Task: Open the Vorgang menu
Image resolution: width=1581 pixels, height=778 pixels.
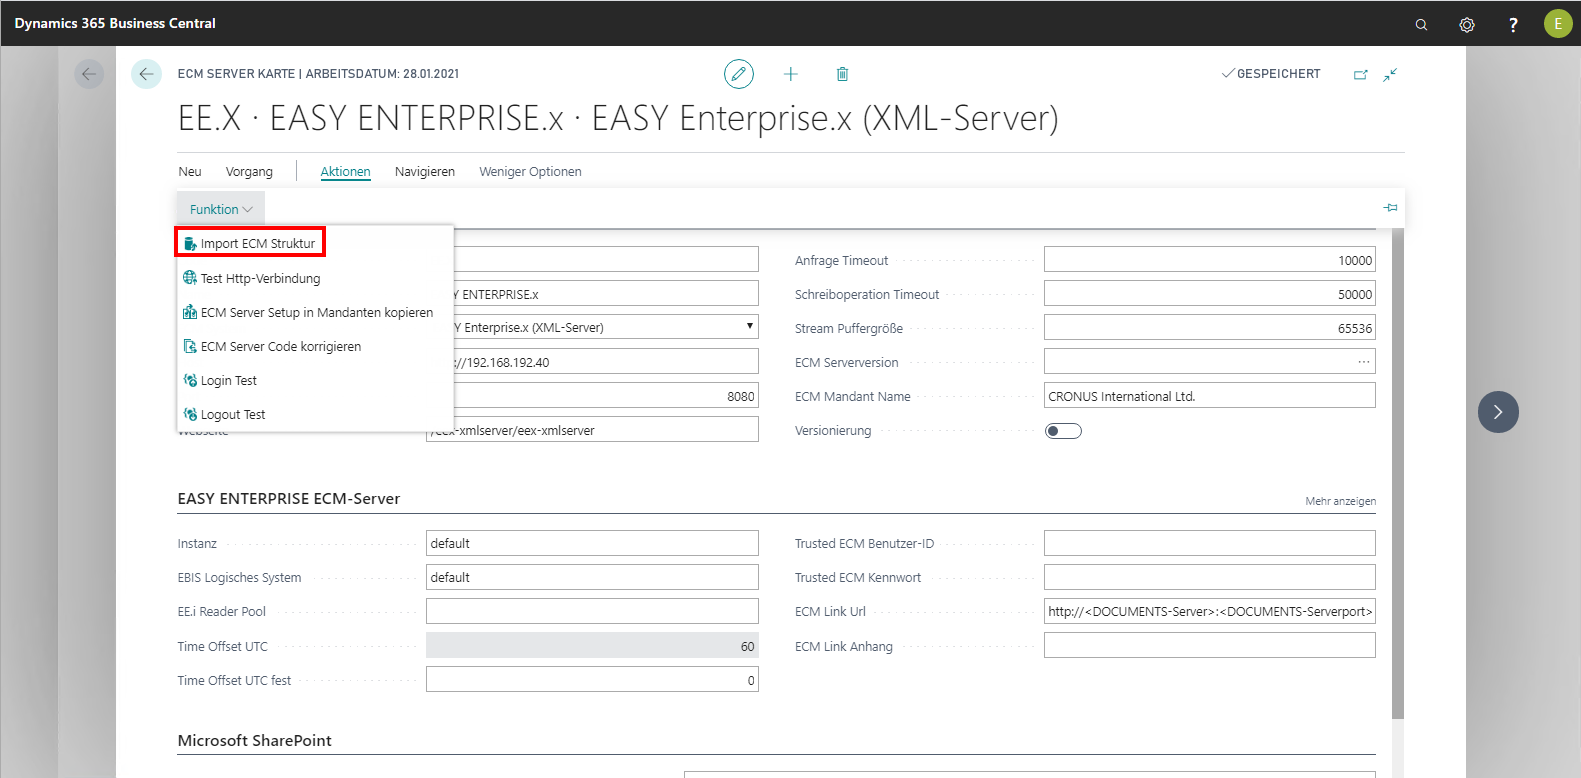Action: (x=249, y=172)
